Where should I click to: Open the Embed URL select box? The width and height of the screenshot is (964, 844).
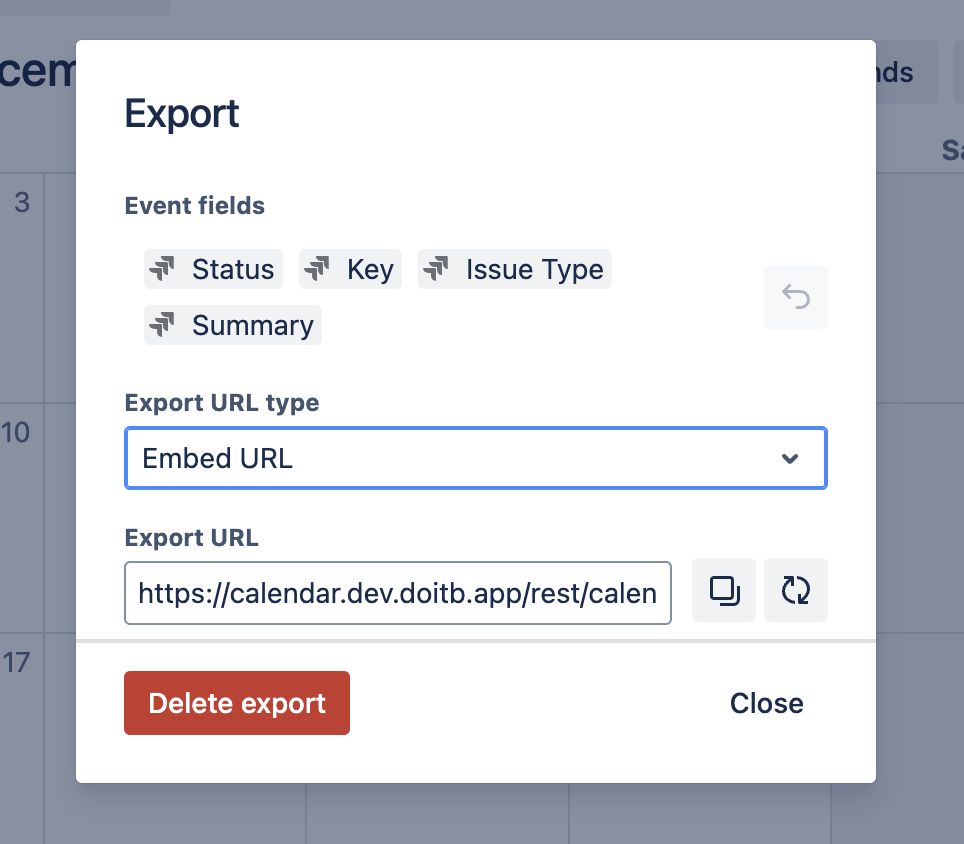click(x=450, y=459)
